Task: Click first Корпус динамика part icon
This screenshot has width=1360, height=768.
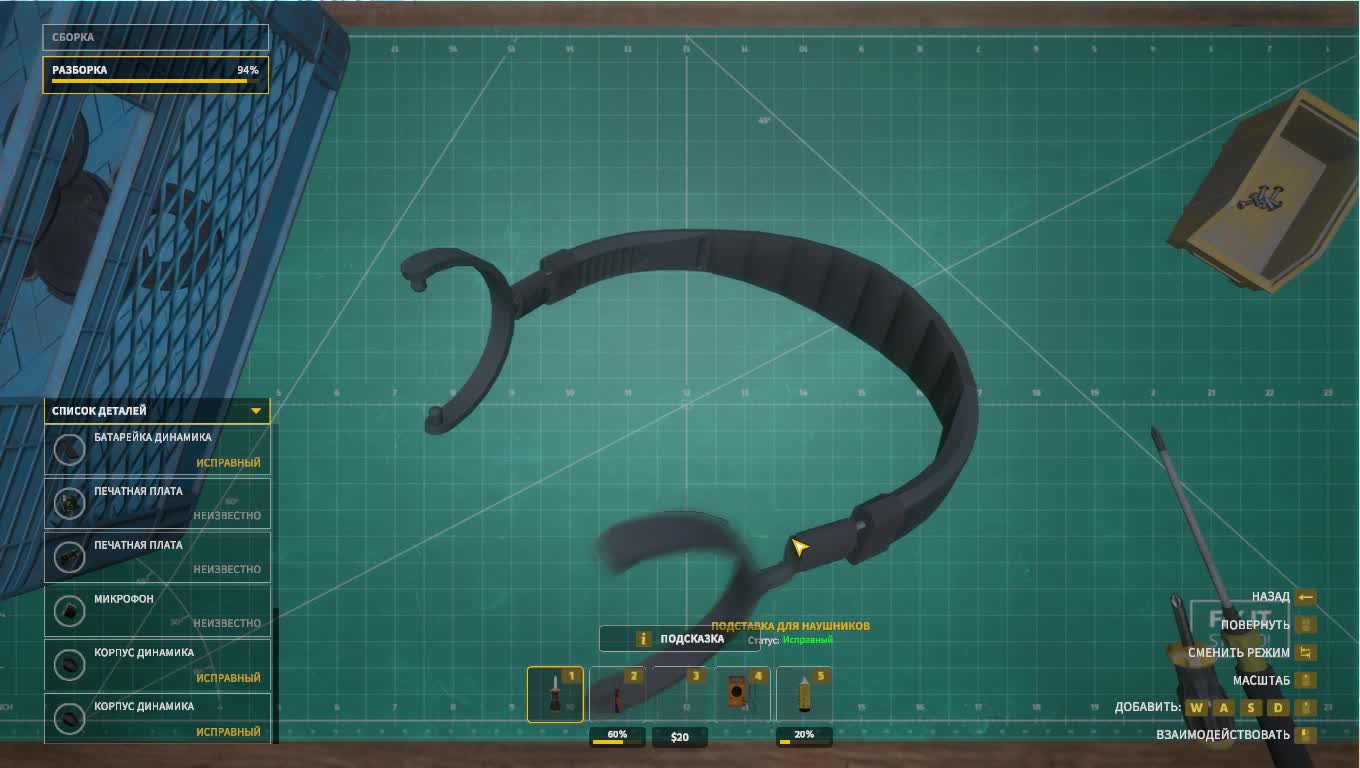Action: (70, 664)
